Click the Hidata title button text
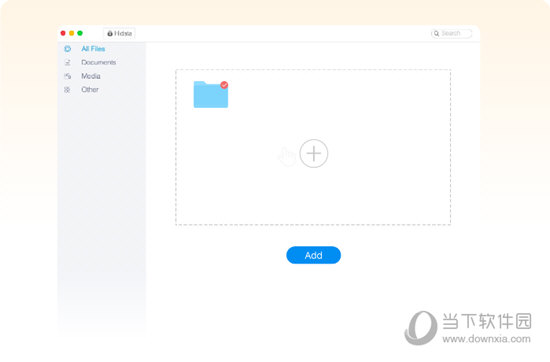Image resolution: width=550 pixels, height=362 pixels. 123,33
